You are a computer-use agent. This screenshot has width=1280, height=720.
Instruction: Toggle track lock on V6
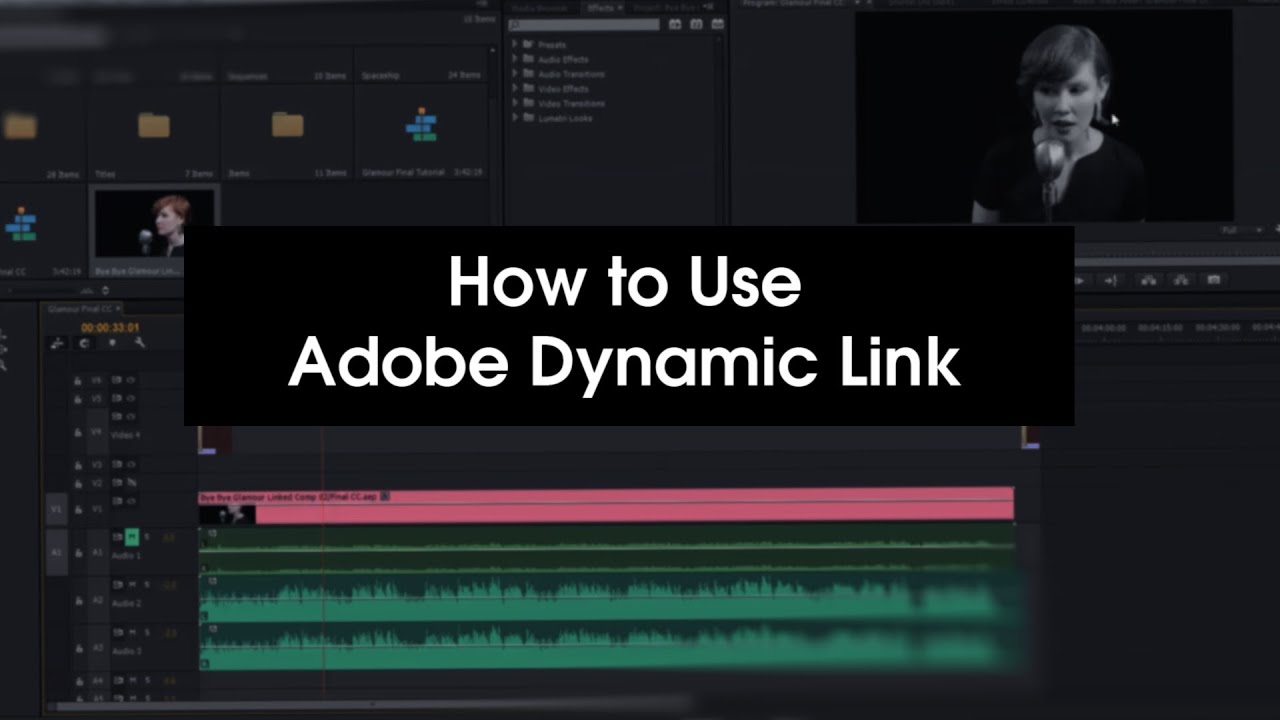click(78, 381)
